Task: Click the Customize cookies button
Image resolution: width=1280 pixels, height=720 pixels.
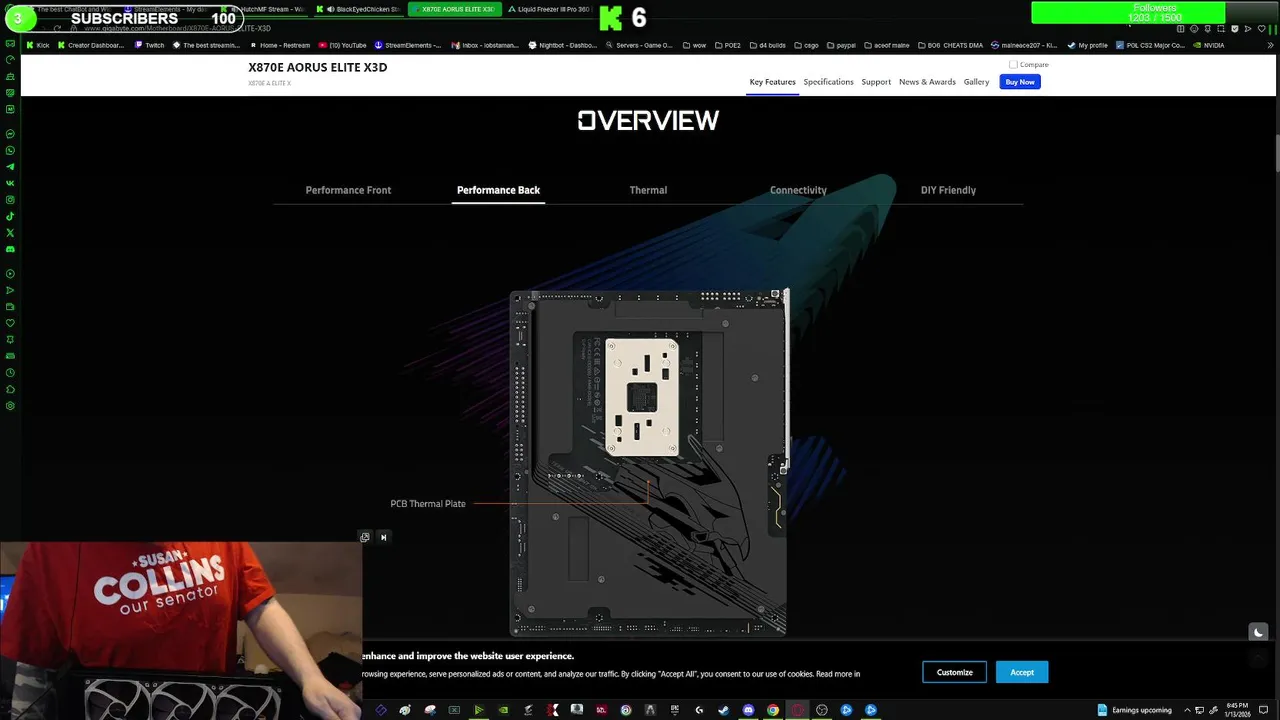Action: coord(955,672)
